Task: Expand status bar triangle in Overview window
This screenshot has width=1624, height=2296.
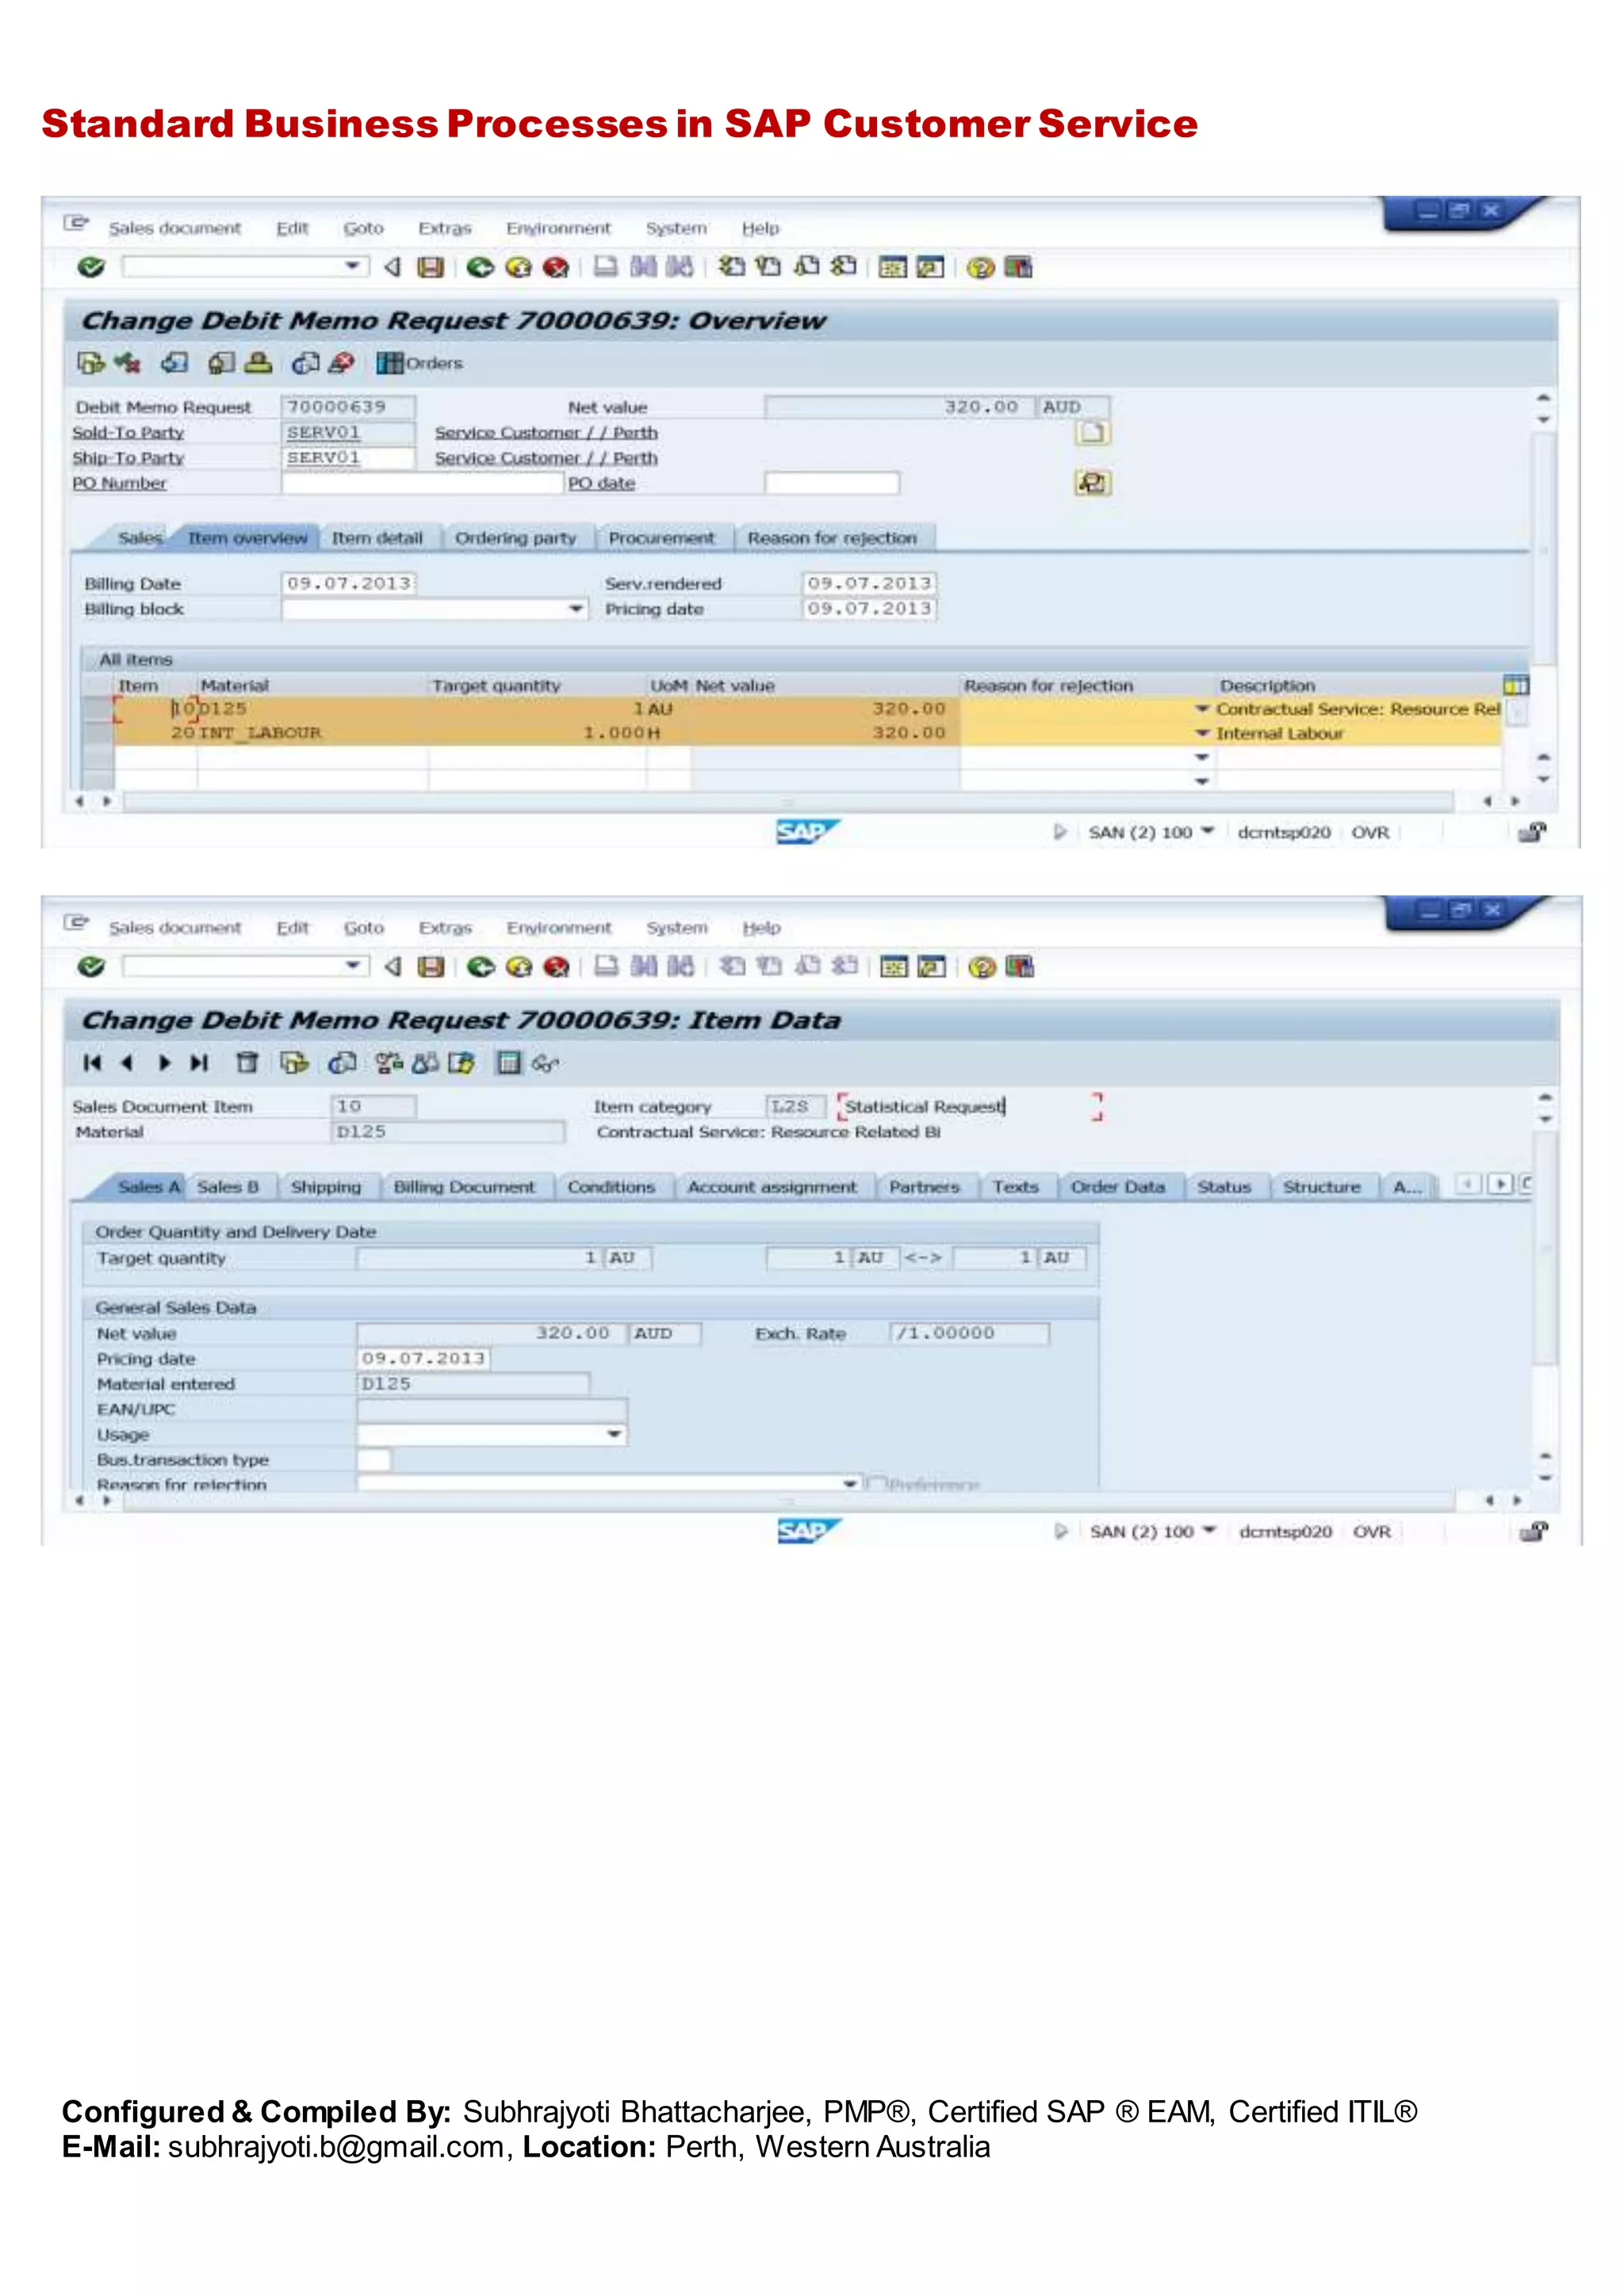Action: tap(1060, 832)
